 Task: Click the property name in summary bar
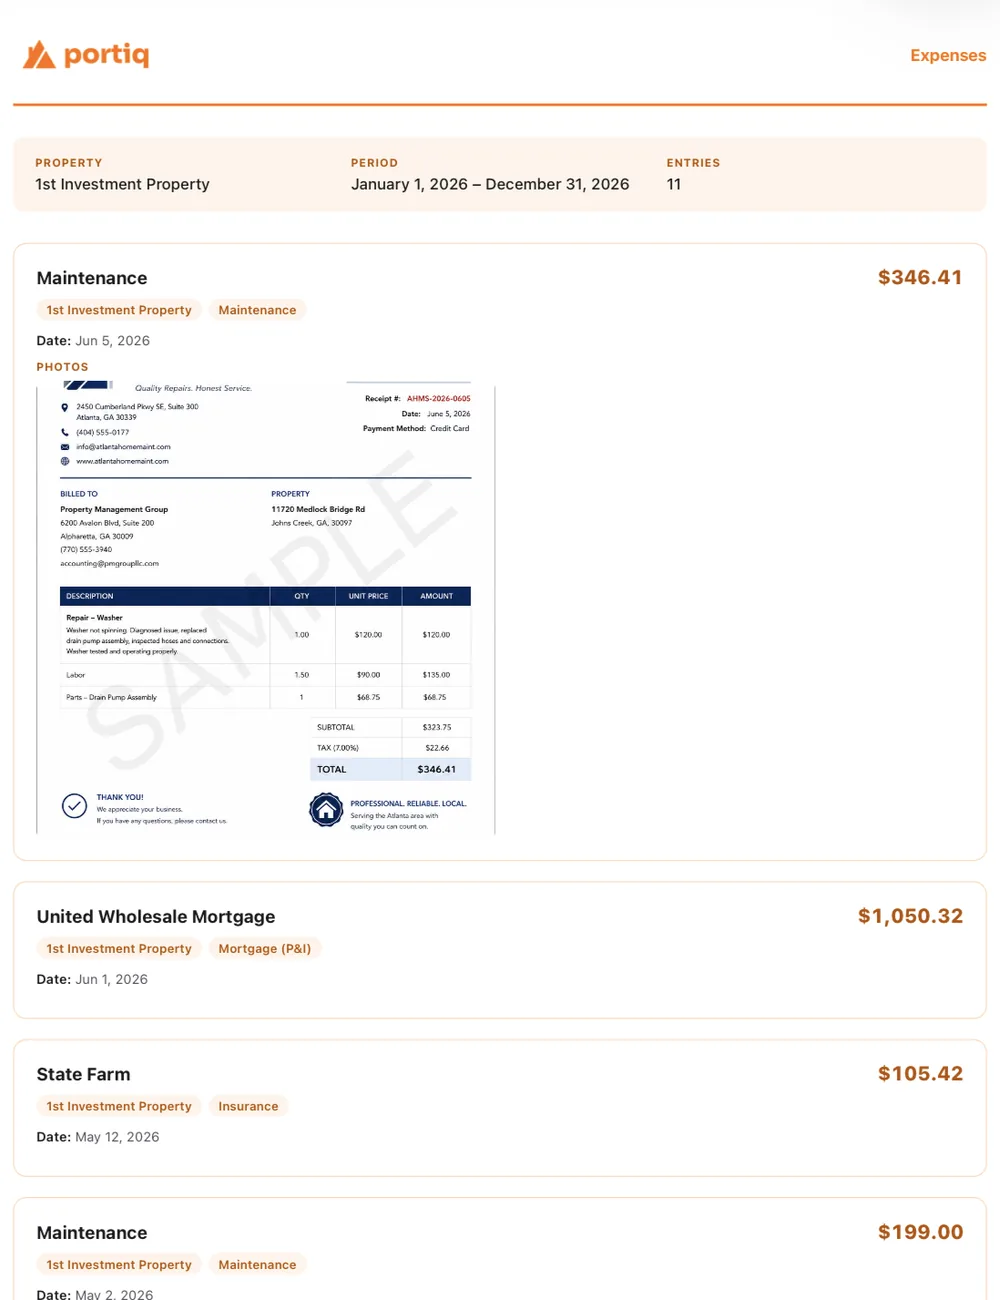(122, 184)
